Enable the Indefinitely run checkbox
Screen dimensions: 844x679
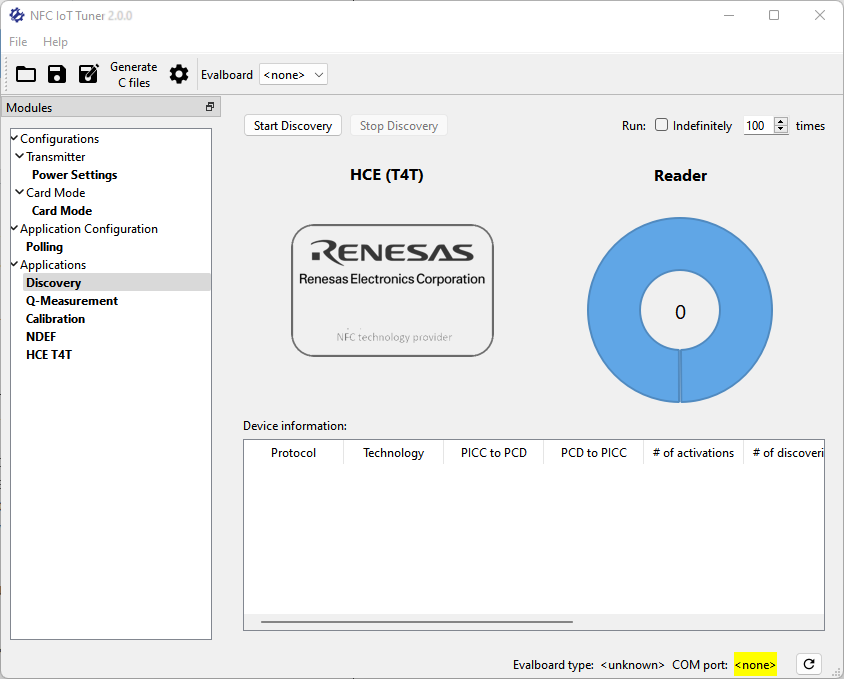pyautogui.click(x=661, y=125)
